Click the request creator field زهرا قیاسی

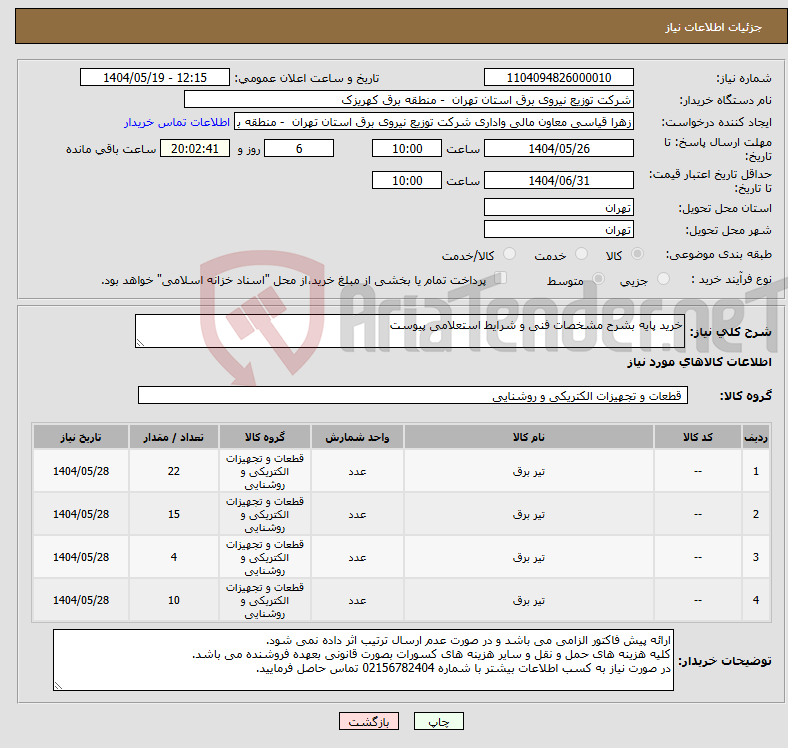tap(434, 122)
